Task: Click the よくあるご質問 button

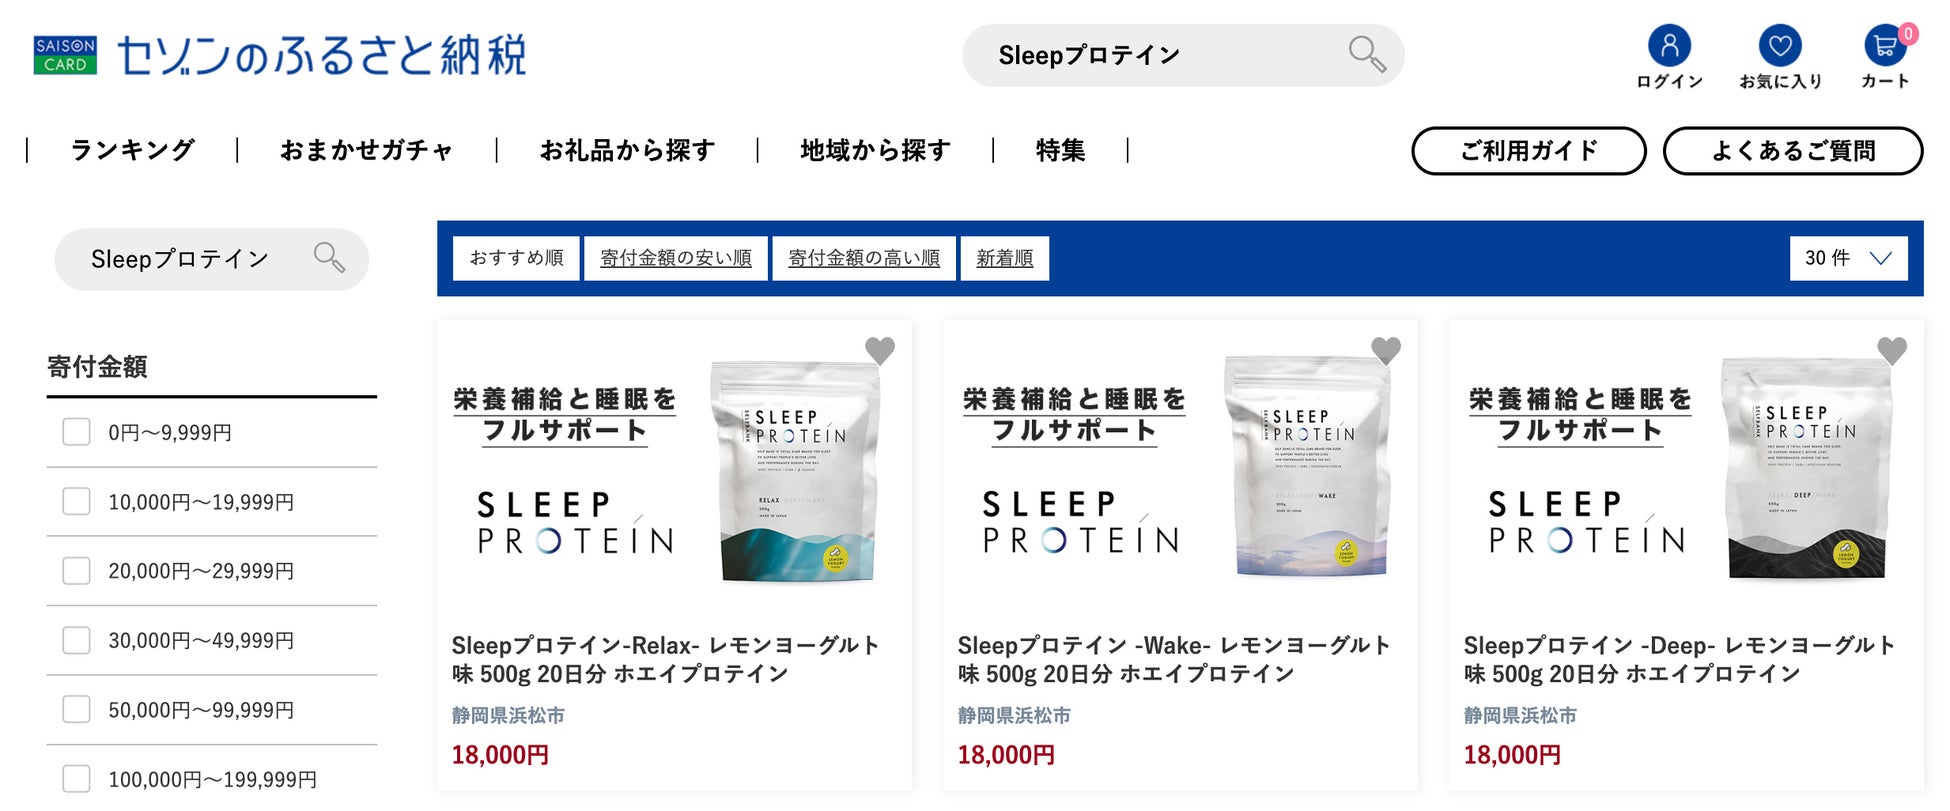Action: tap(1792, 151)
